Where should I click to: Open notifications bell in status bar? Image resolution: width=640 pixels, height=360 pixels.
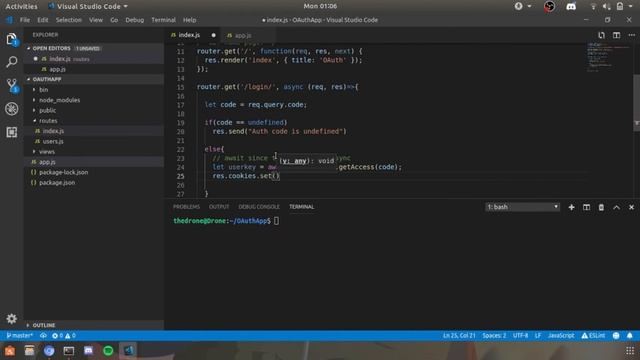[630, 336]
